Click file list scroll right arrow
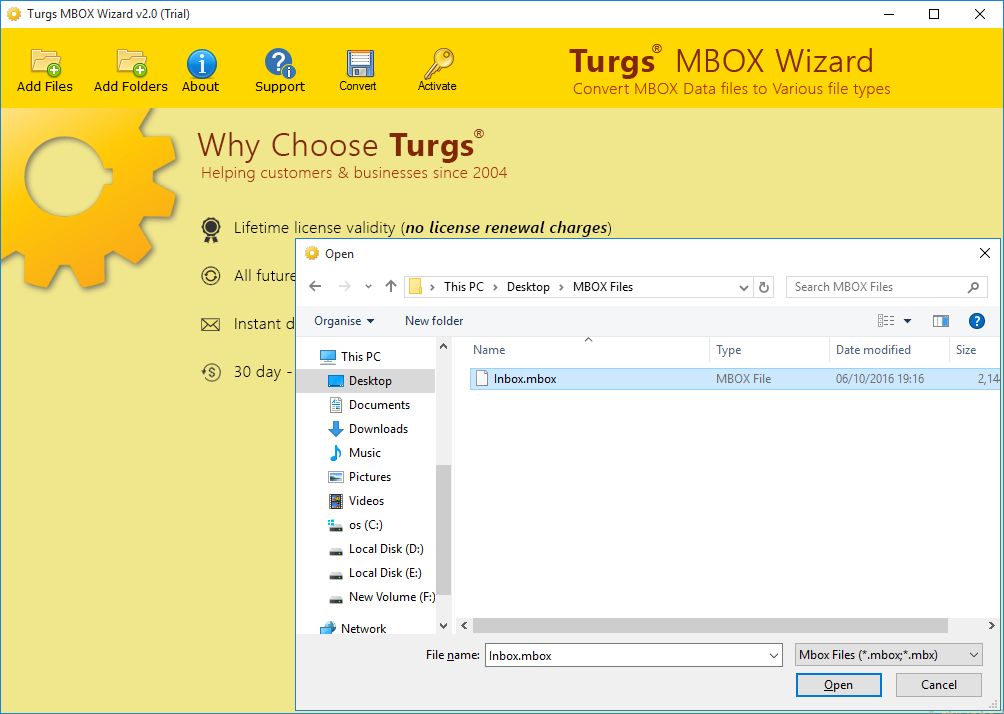1004x714 pixels. (x=991, y=626)
